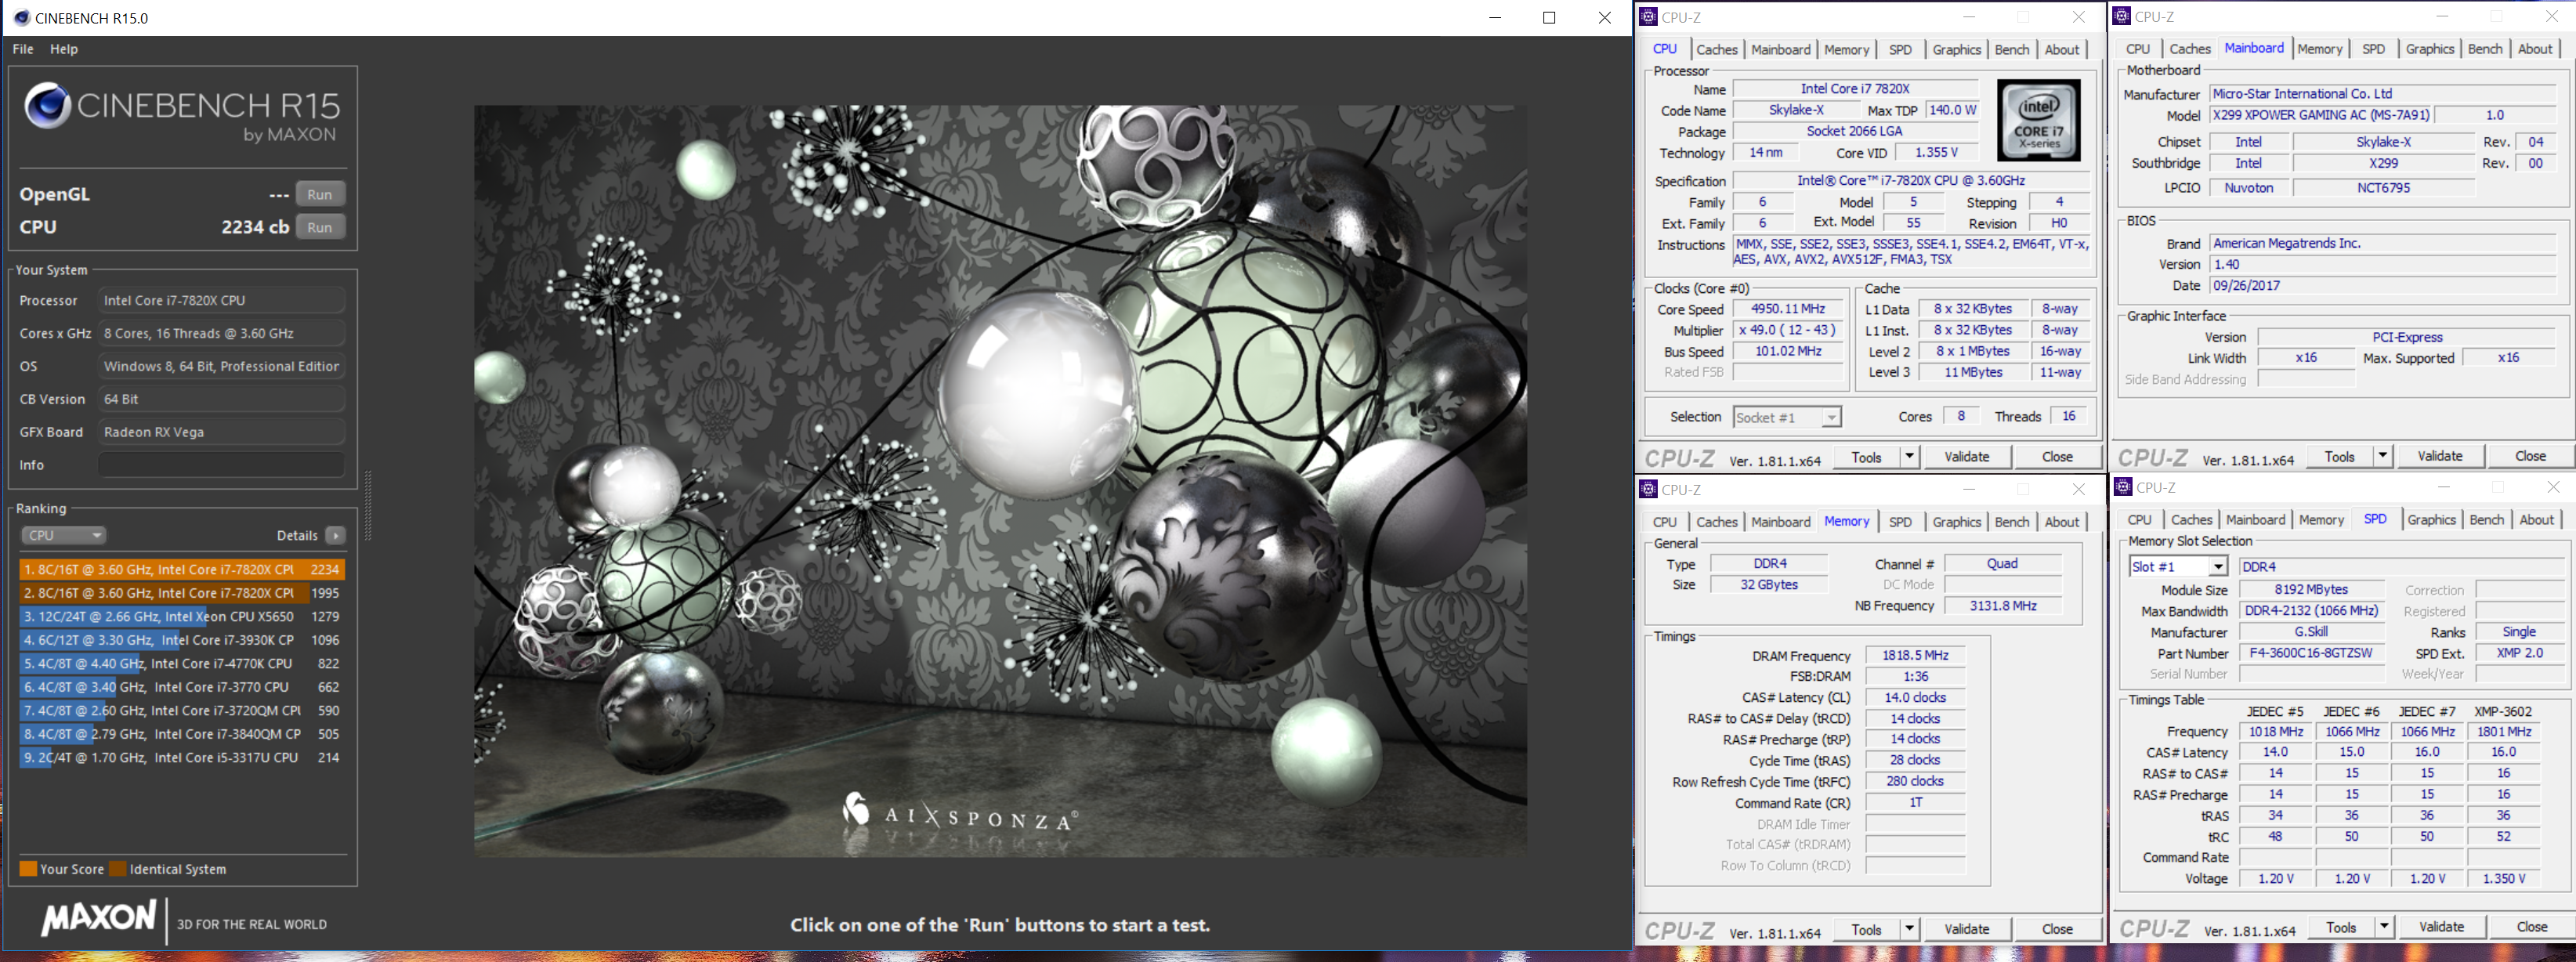Switch to CPU tab in CPU-Z Memory window

[1665, 522]
